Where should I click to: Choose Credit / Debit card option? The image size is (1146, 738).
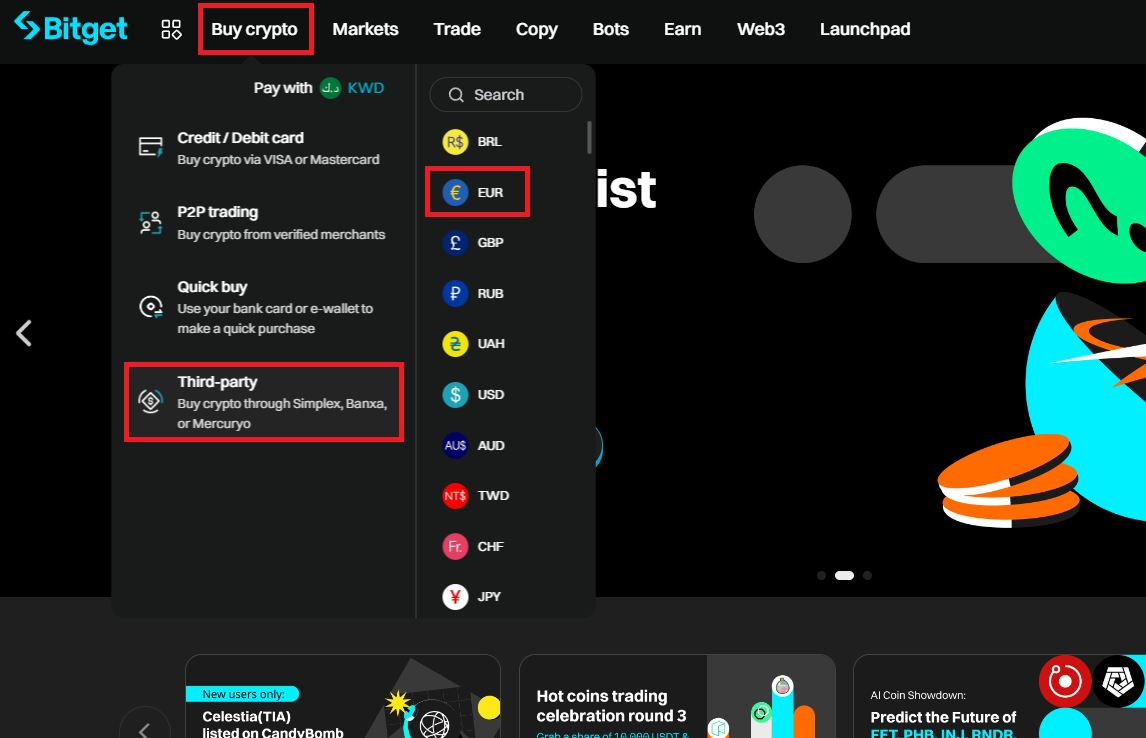pyautogui.click(x=264, y=148)
